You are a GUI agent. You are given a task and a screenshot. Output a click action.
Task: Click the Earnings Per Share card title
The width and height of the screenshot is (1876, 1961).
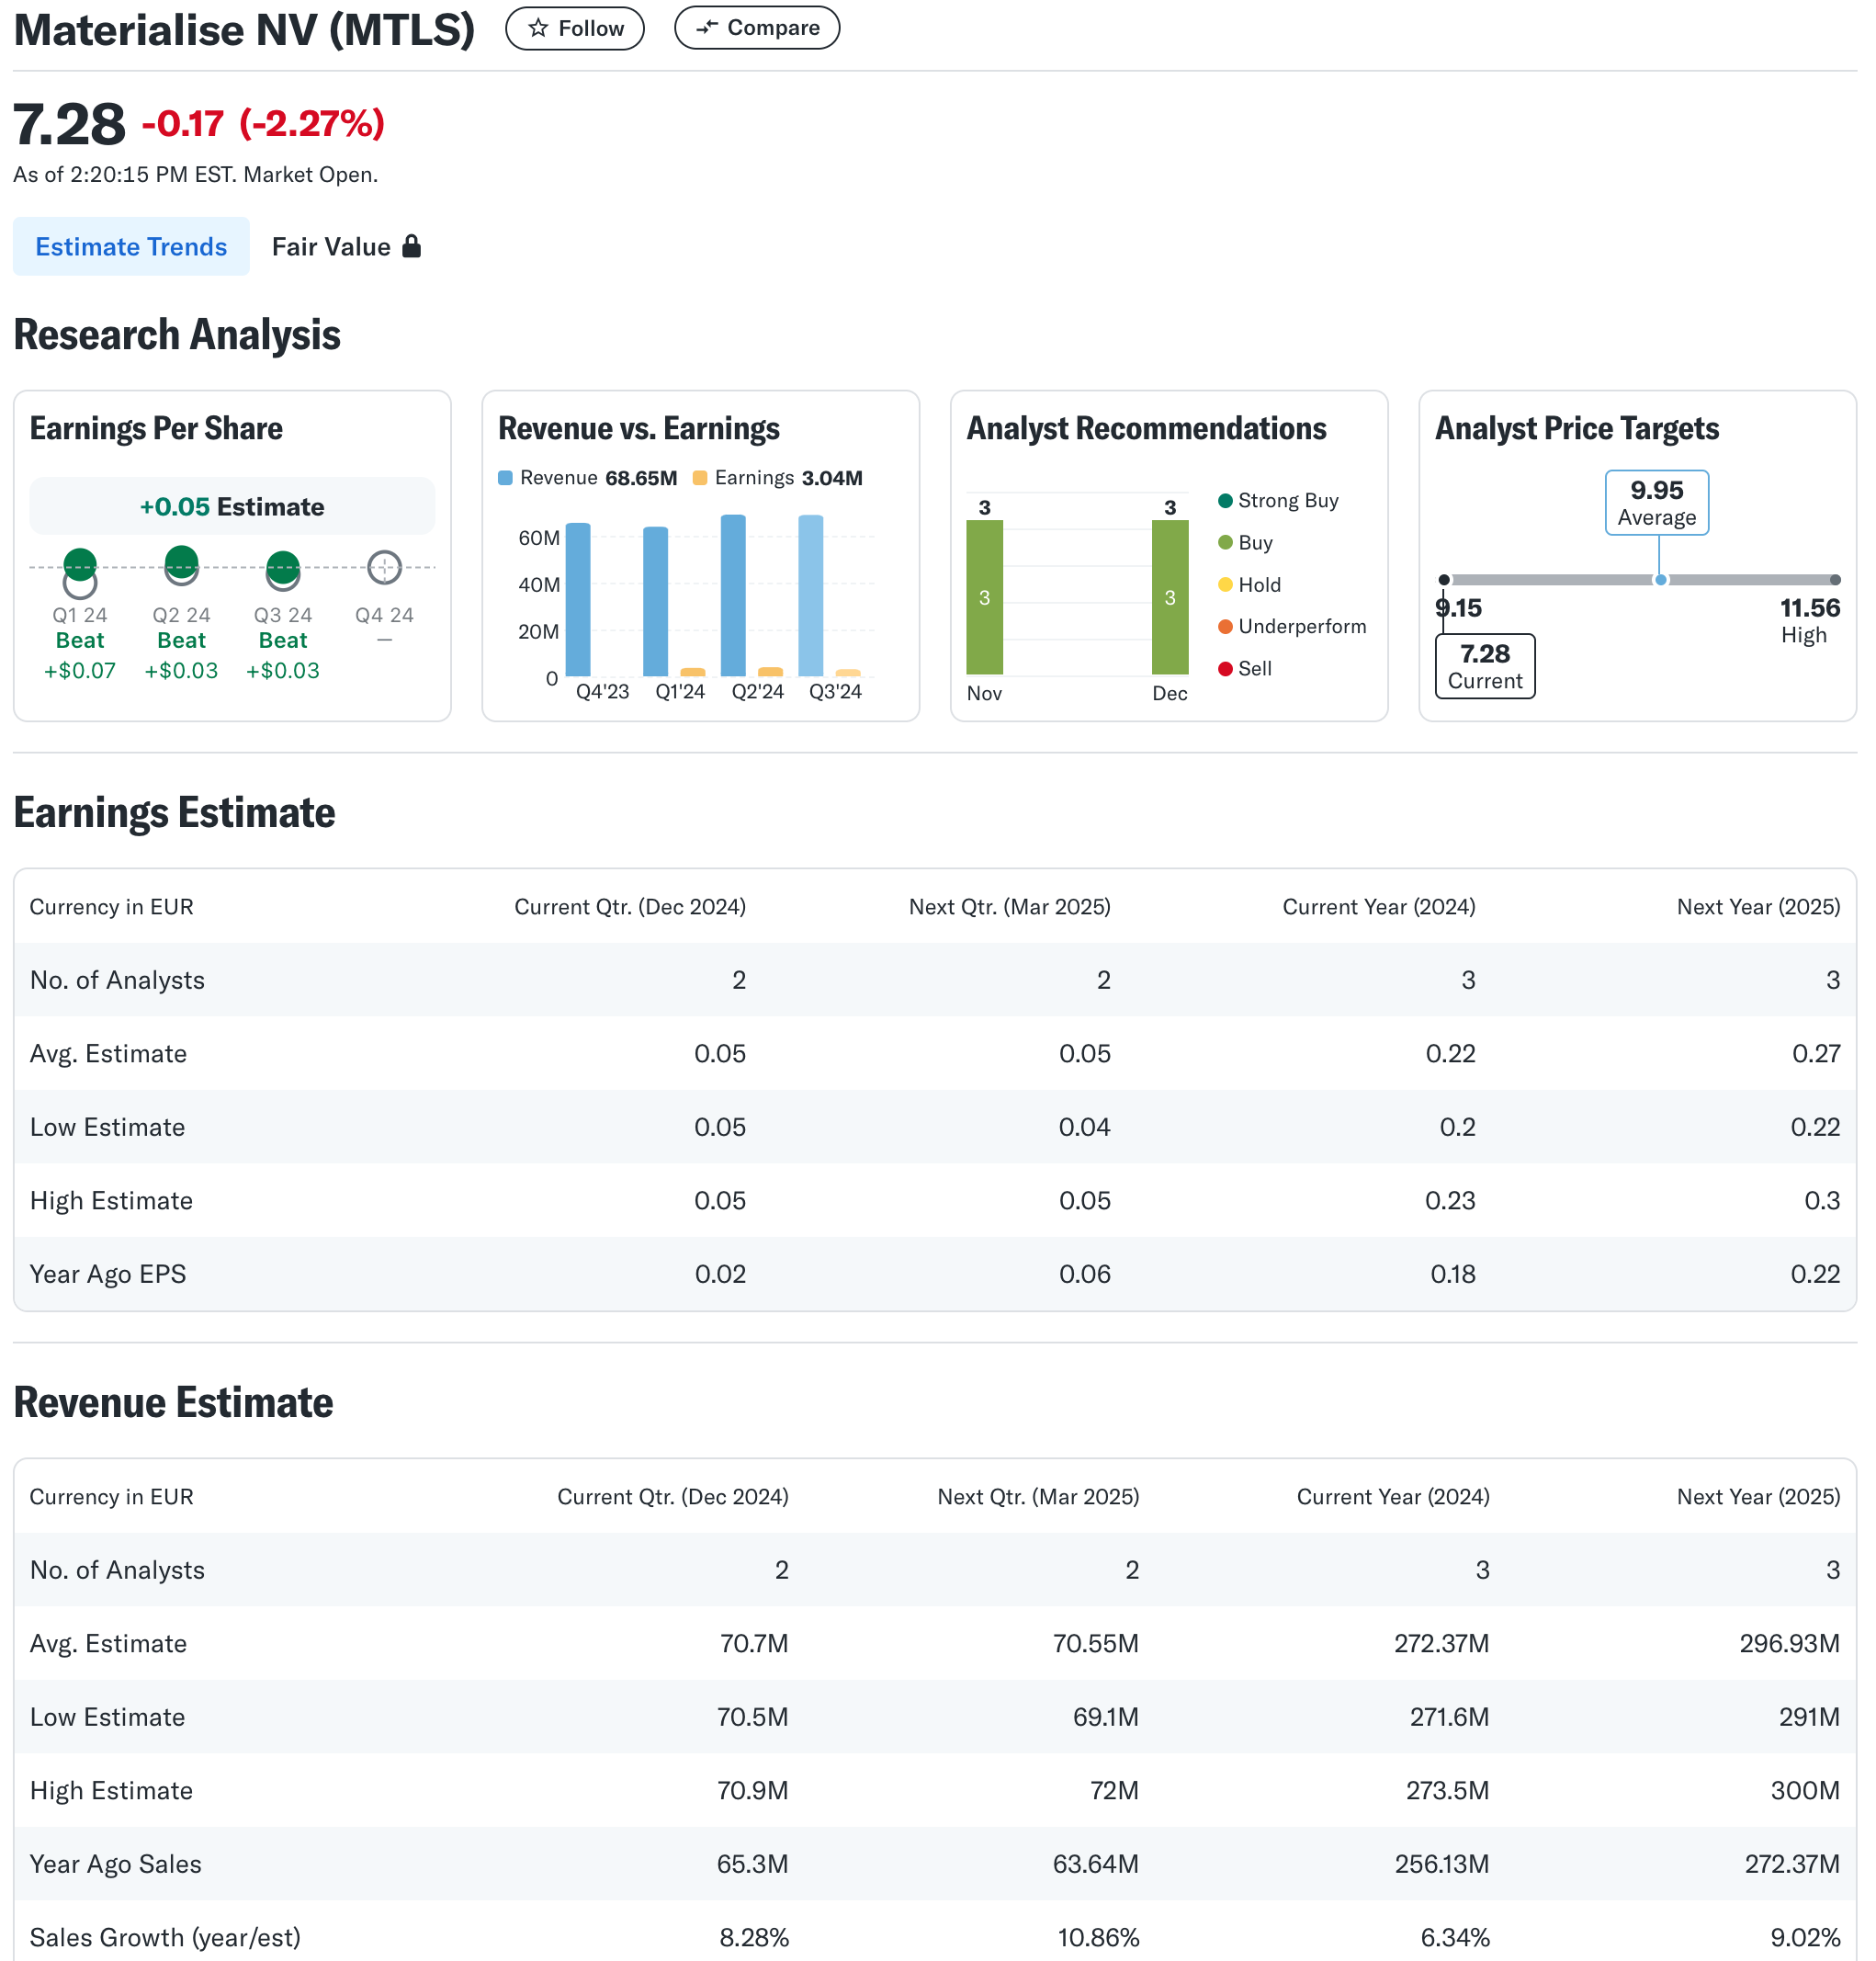[x=156, y=428]
